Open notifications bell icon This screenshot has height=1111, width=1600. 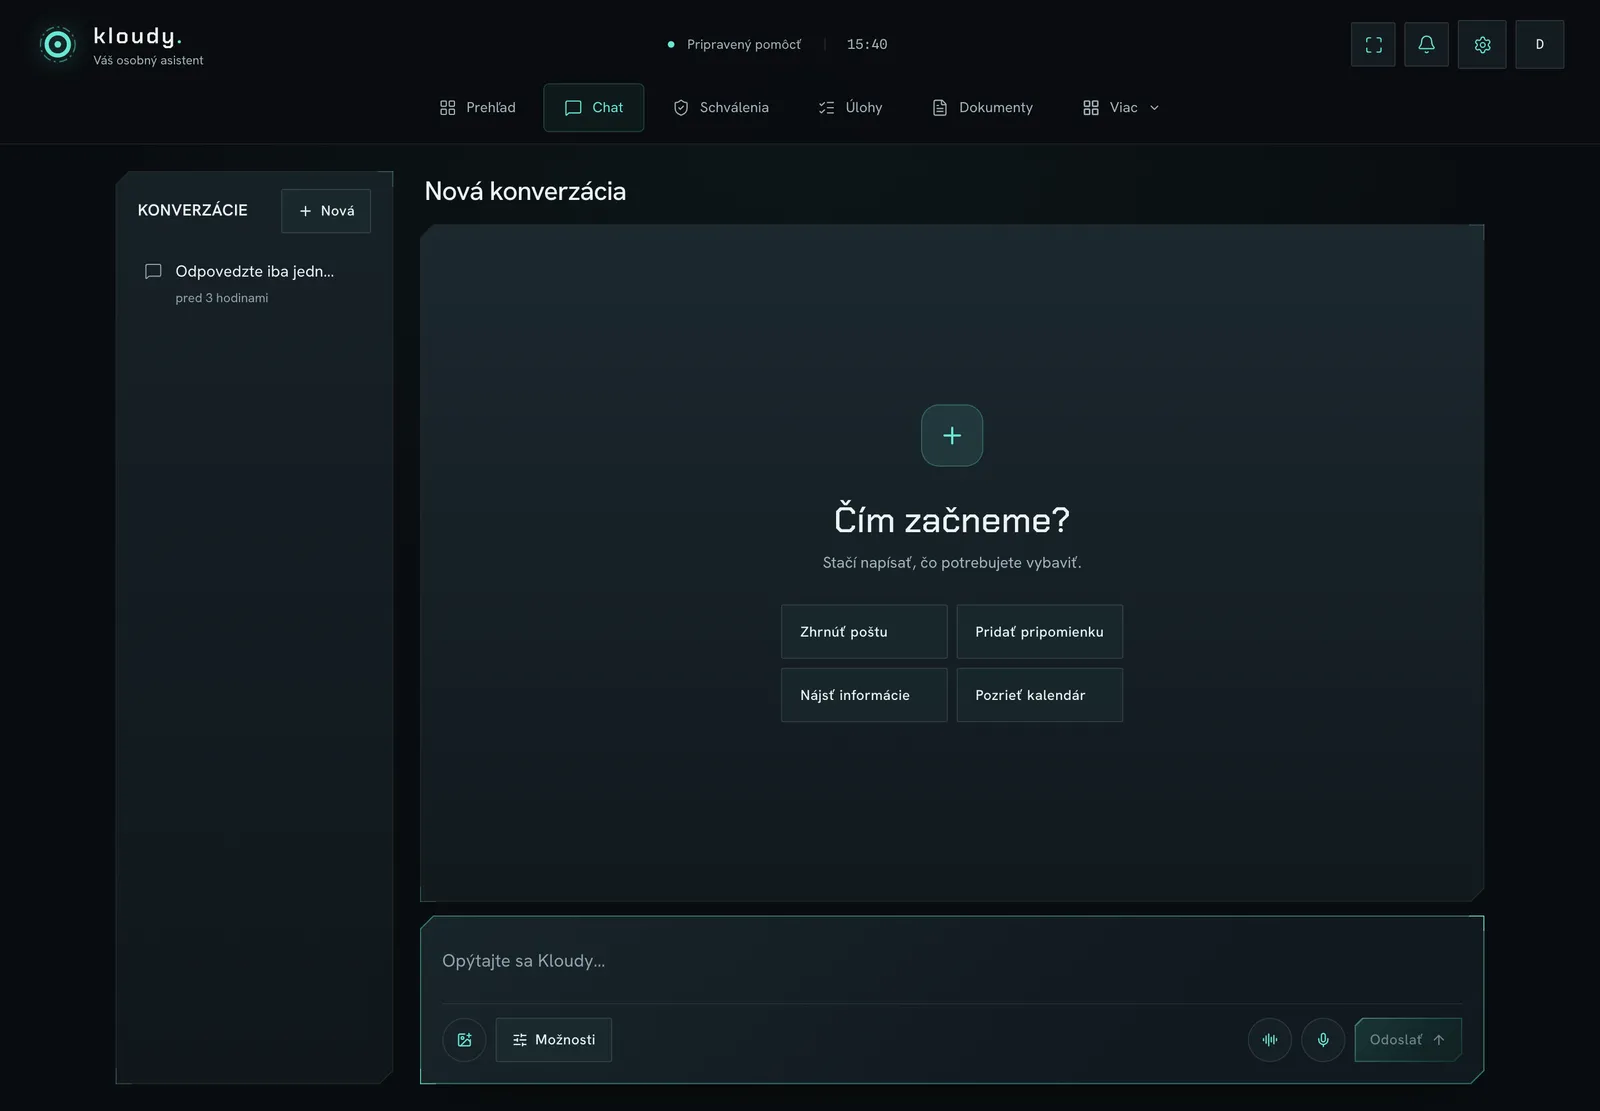(1426, 44)
